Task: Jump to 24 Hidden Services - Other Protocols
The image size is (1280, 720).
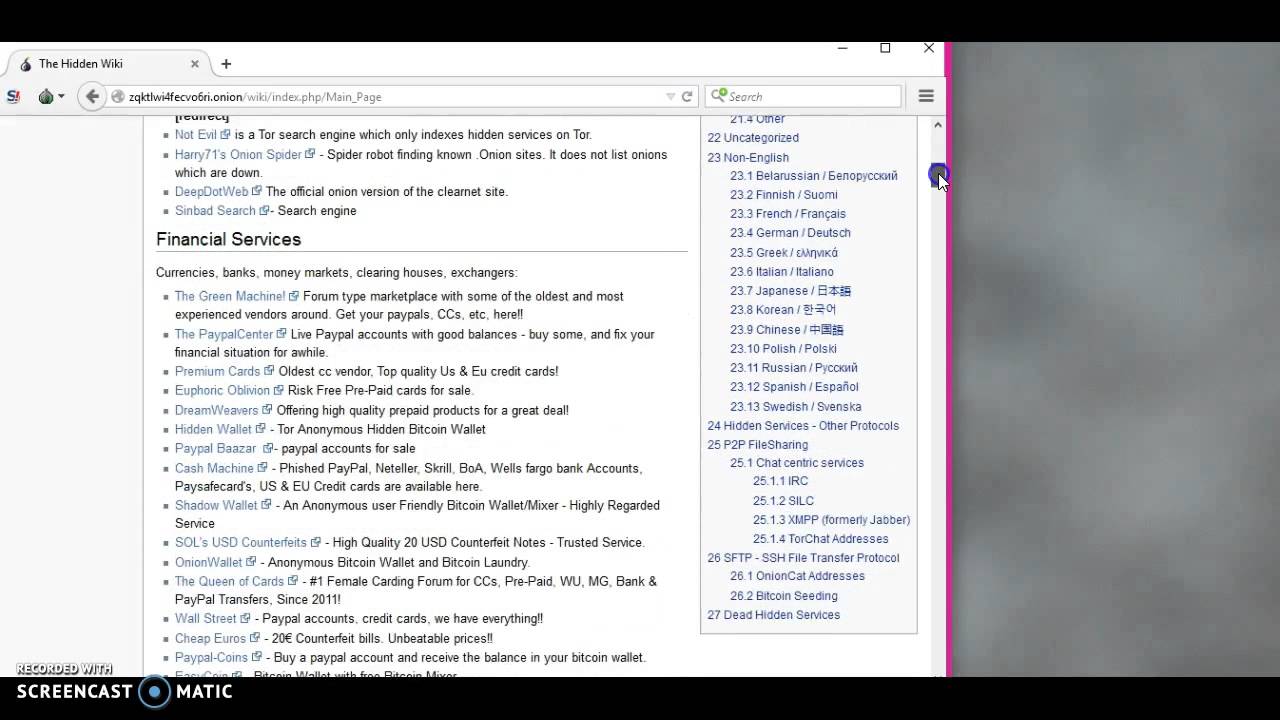Action: point(803,426)
